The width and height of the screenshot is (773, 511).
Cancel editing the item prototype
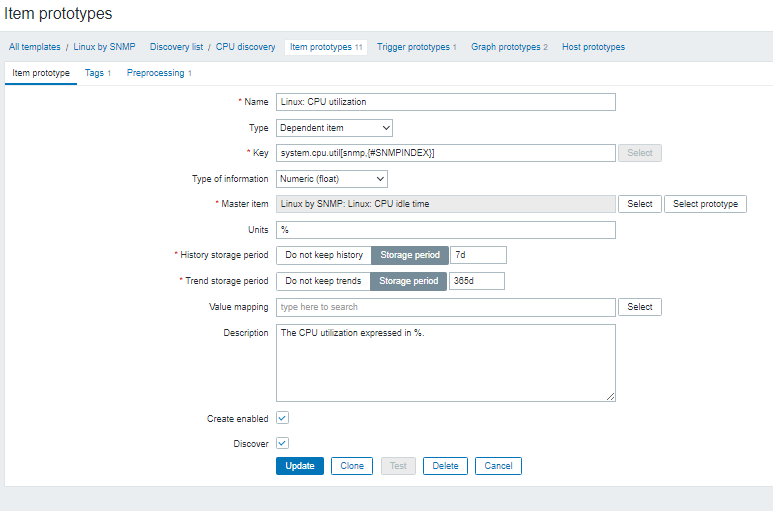click(x=499, y=466)
